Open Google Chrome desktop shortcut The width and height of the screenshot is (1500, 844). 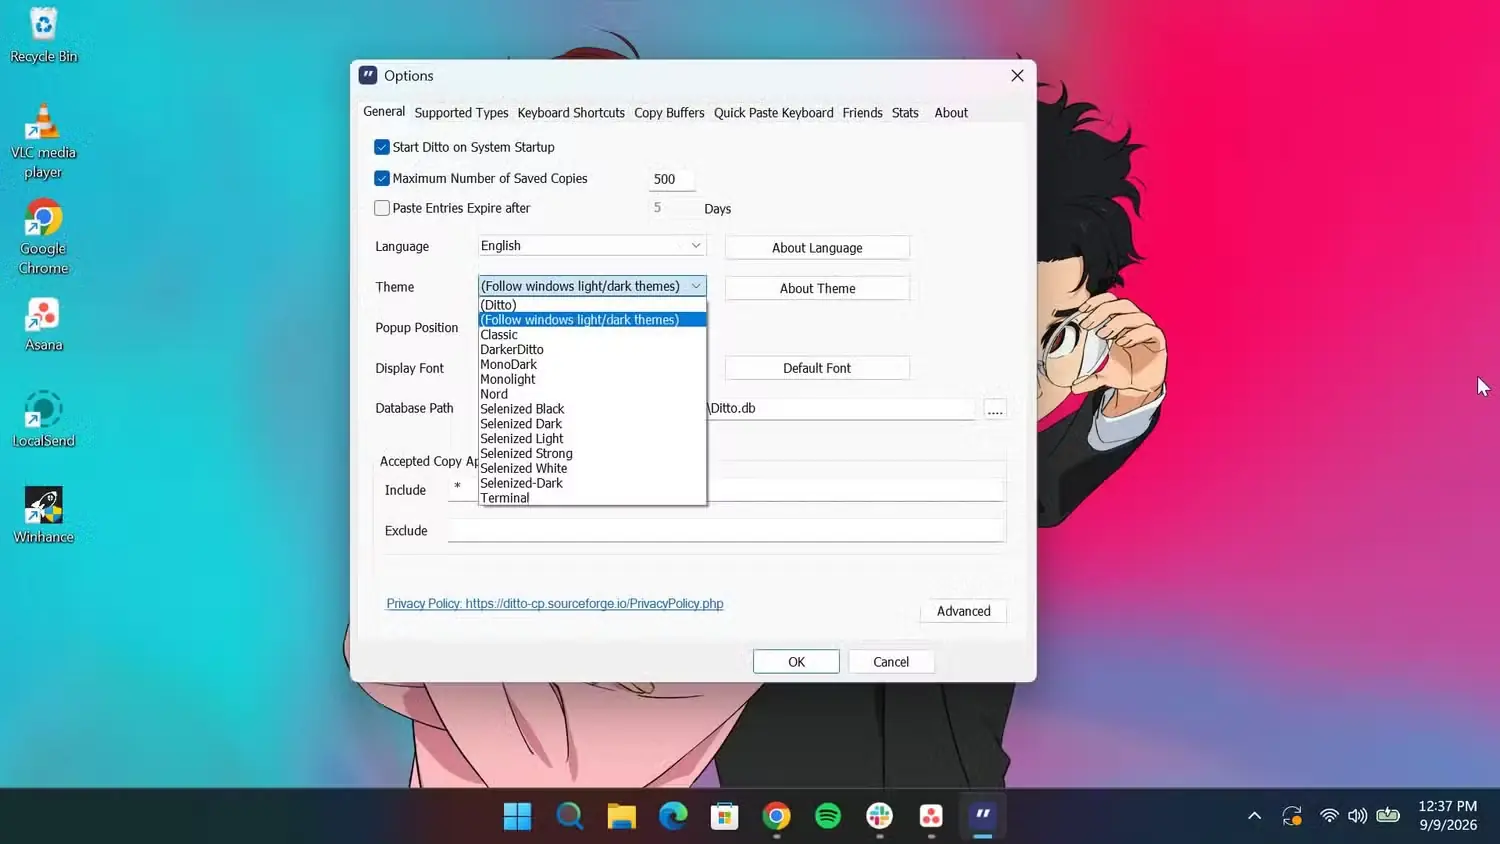pos(43,237)
